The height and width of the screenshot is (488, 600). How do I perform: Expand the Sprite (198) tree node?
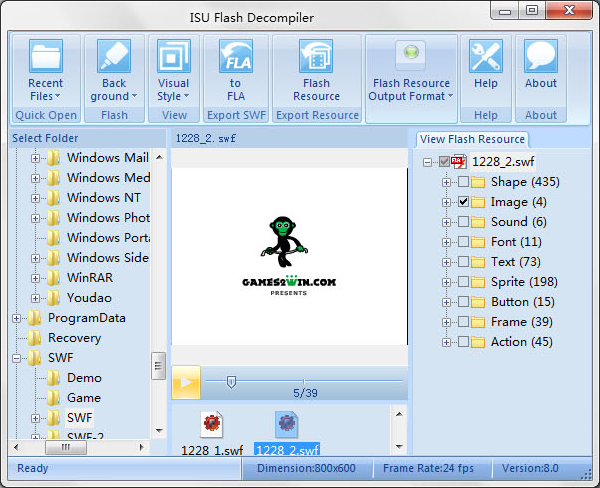[x=446, y=282]
